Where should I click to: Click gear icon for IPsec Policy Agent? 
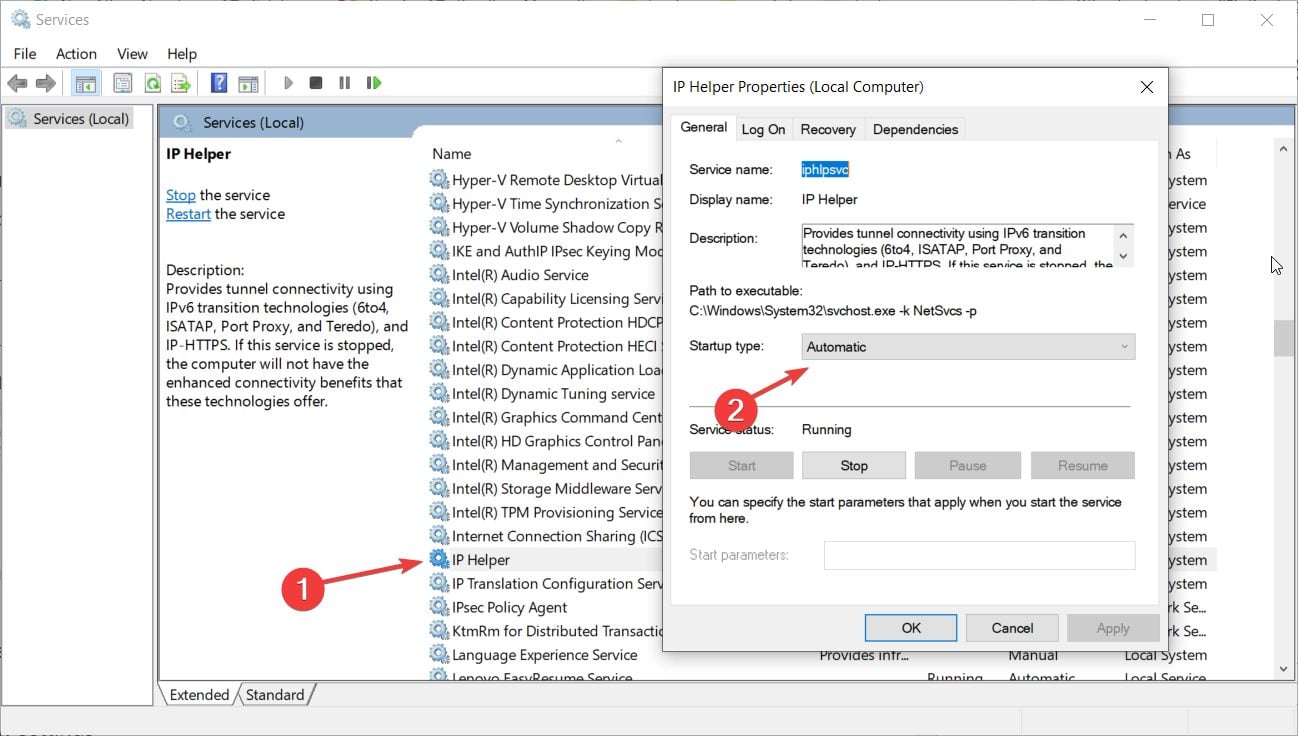click(x=439, y=607)
